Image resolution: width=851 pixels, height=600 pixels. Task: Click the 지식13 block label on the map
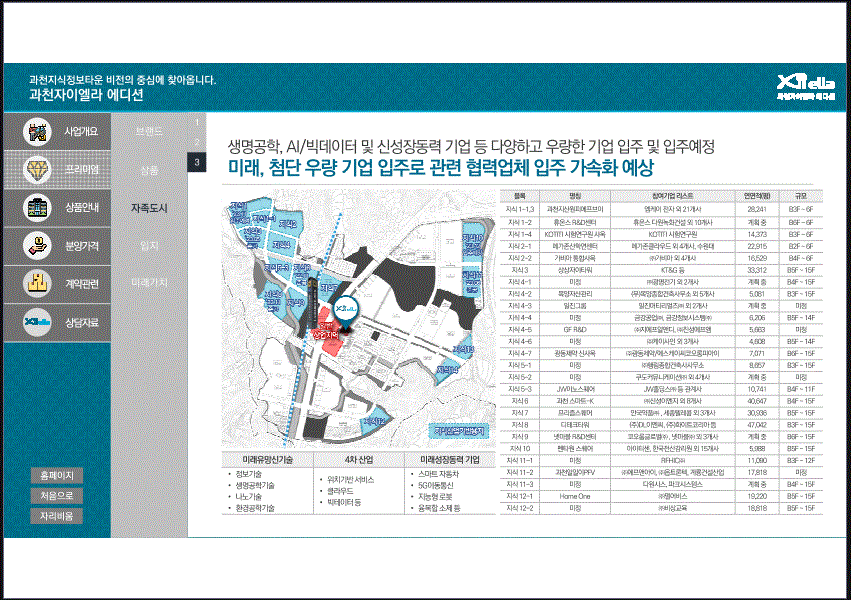(x=463, y=349)
